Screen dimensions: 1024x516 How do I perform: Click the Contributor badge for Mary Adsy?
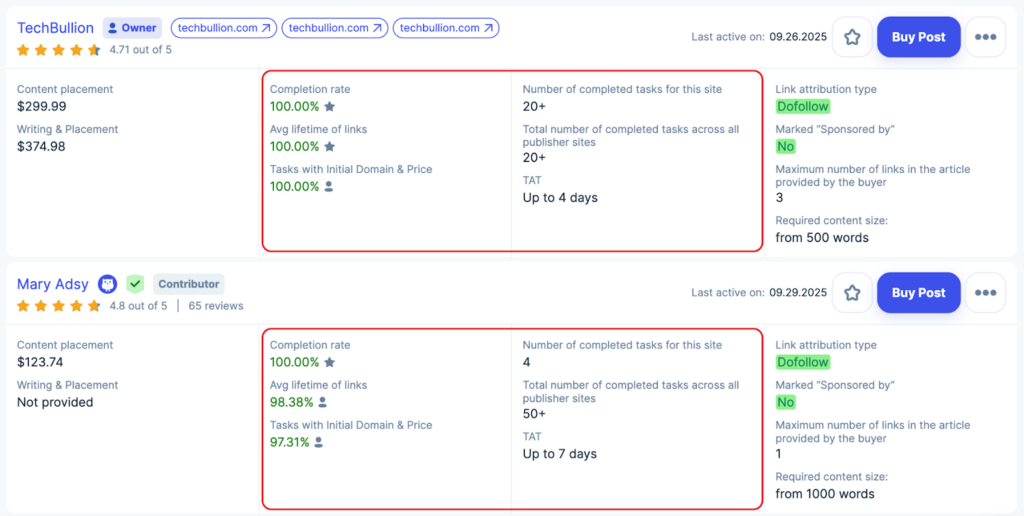pos(189,284)
